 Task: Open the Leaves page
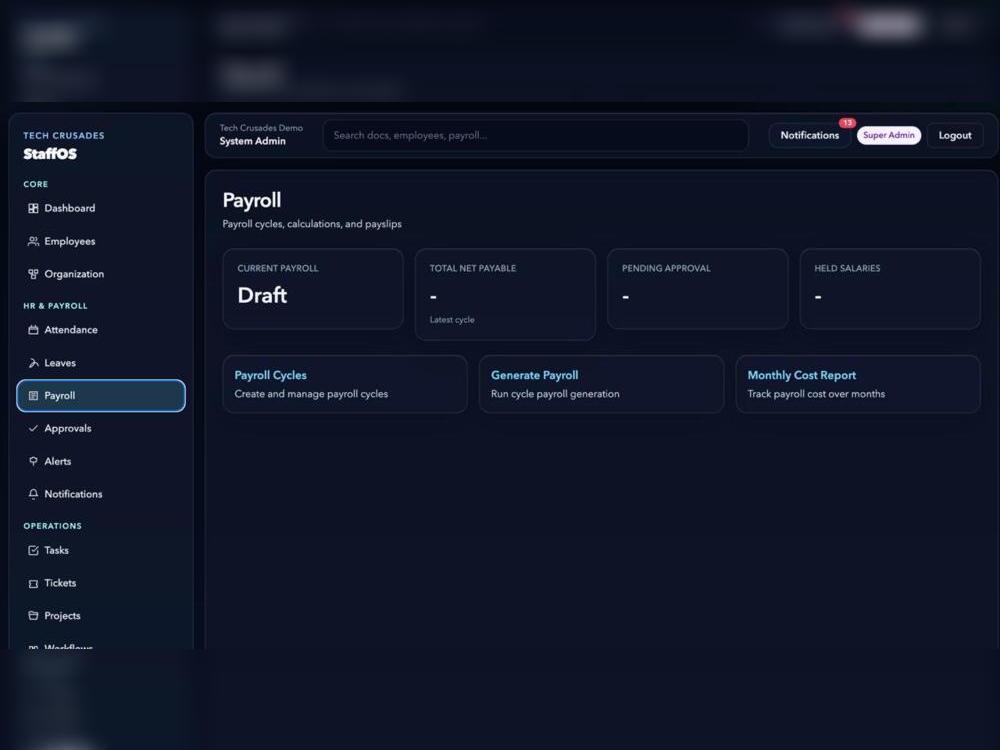tap(101, 363)
